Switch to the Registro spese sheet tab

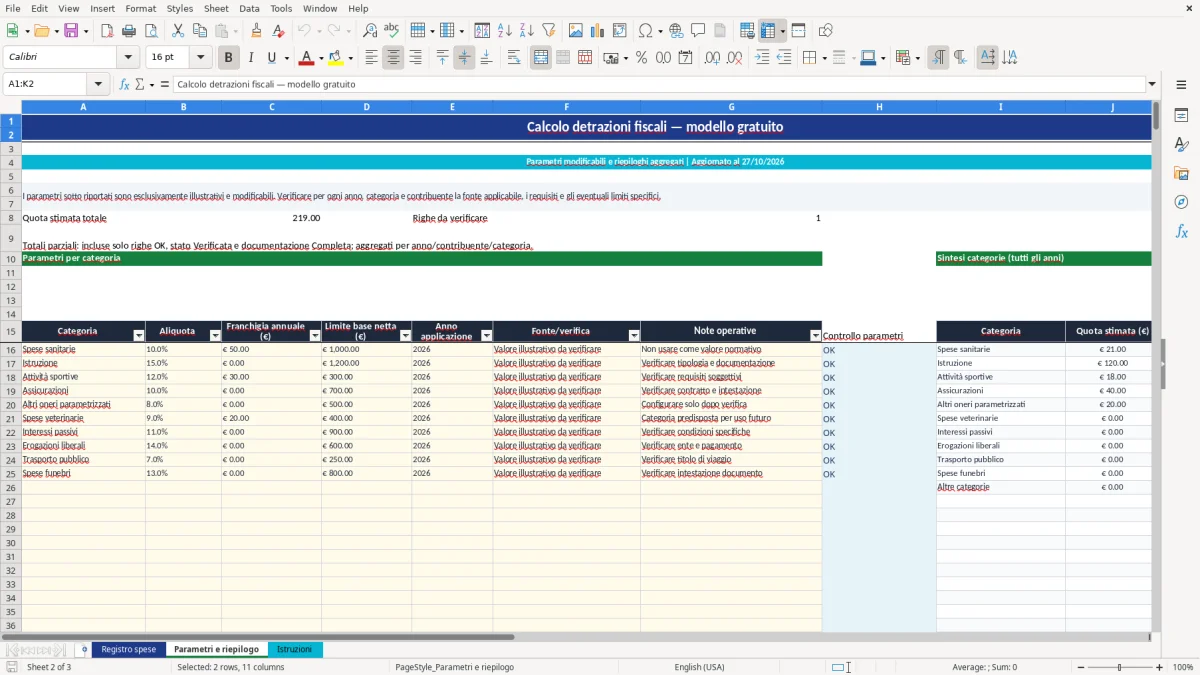(129, 649)
